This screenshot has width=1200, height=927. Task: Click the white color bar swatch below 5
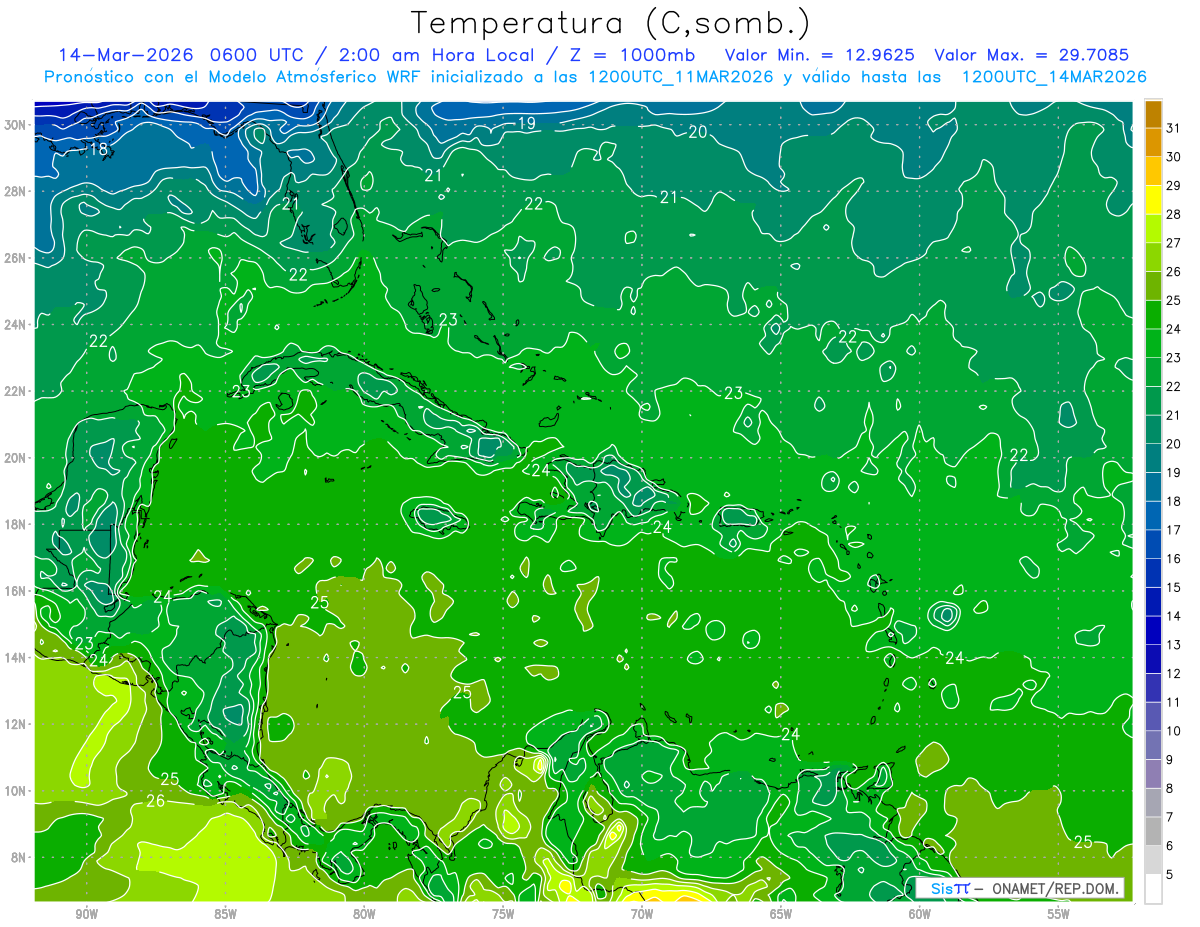pyautogui.click(x=1153, y=889)
